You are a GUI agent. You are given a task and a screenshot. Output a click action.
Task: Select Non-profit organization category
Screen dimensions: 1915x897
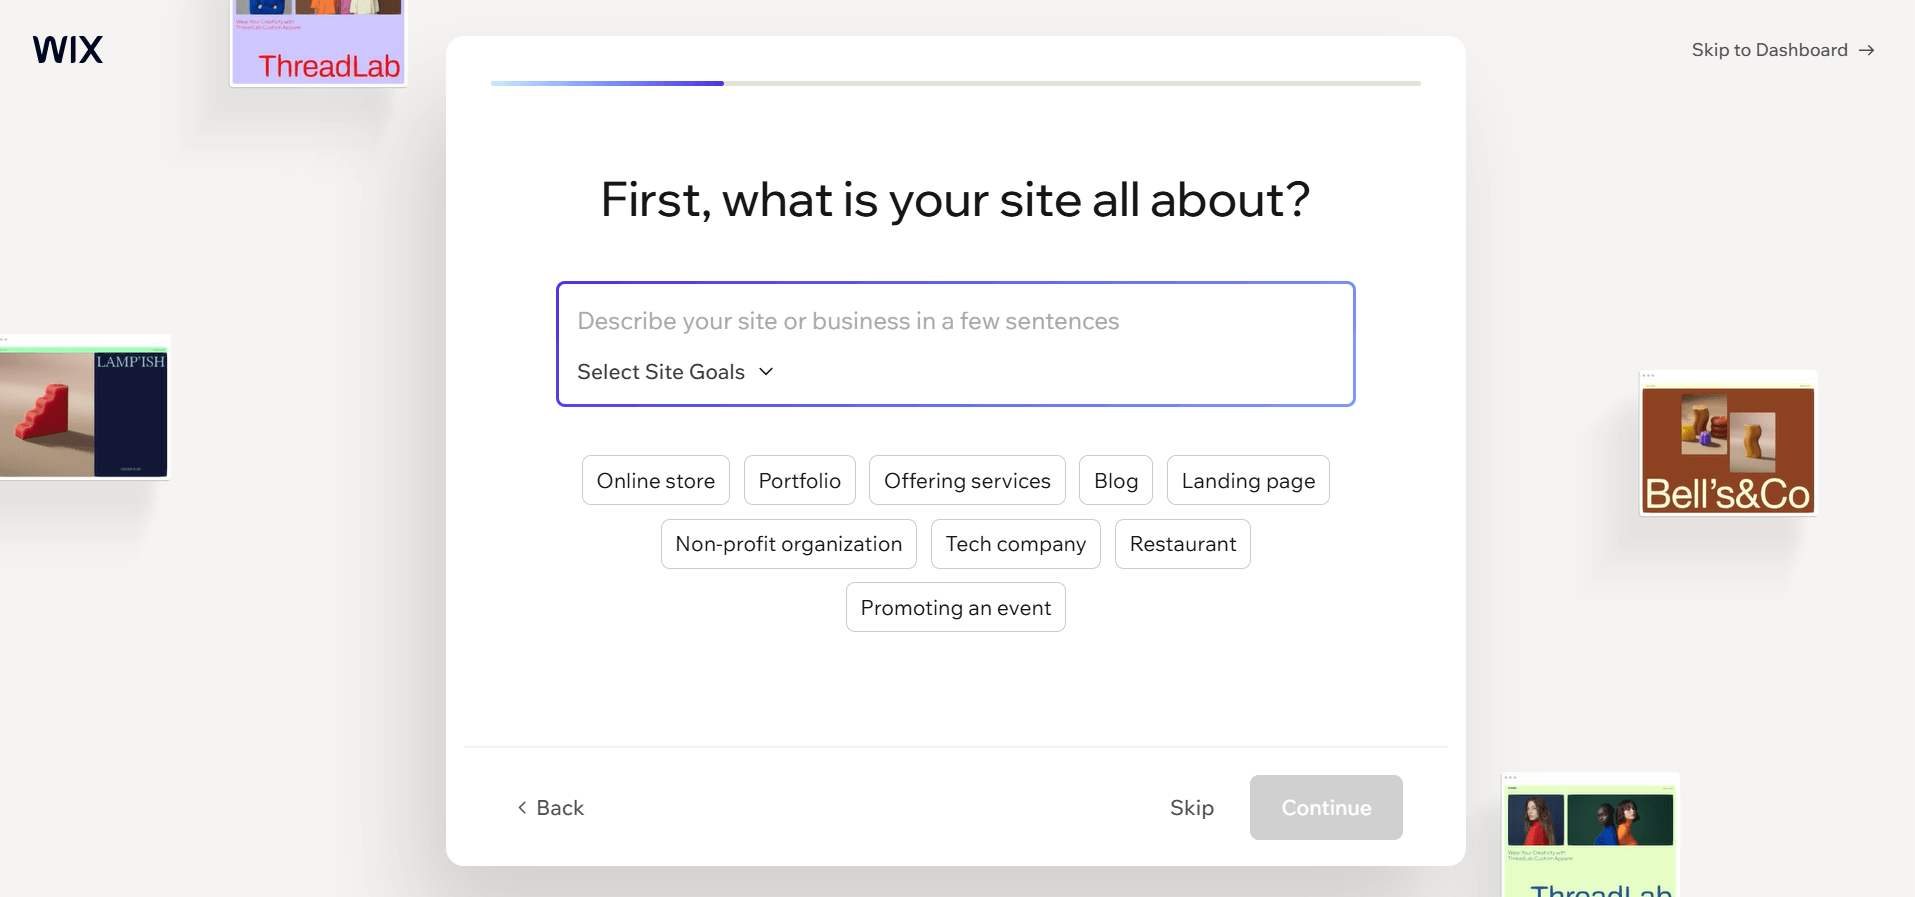788,543
